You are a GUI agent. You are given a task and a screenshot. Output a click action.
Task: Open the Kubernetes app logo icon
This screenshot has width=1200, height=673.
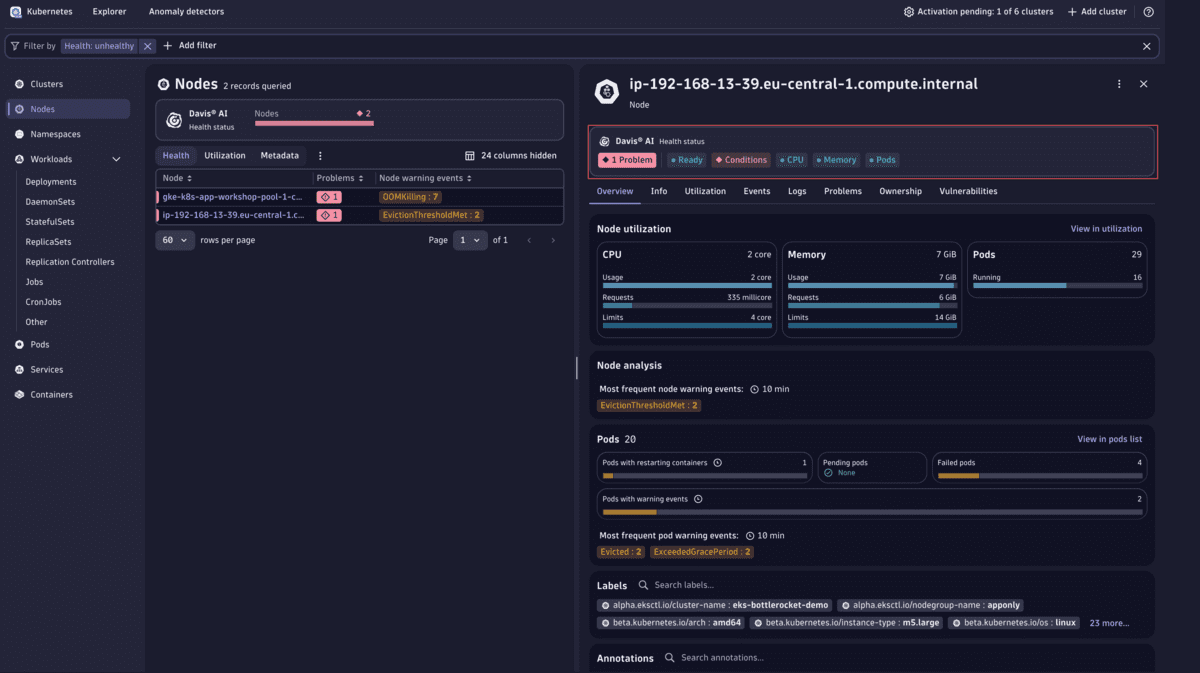(x=15, y=12)
